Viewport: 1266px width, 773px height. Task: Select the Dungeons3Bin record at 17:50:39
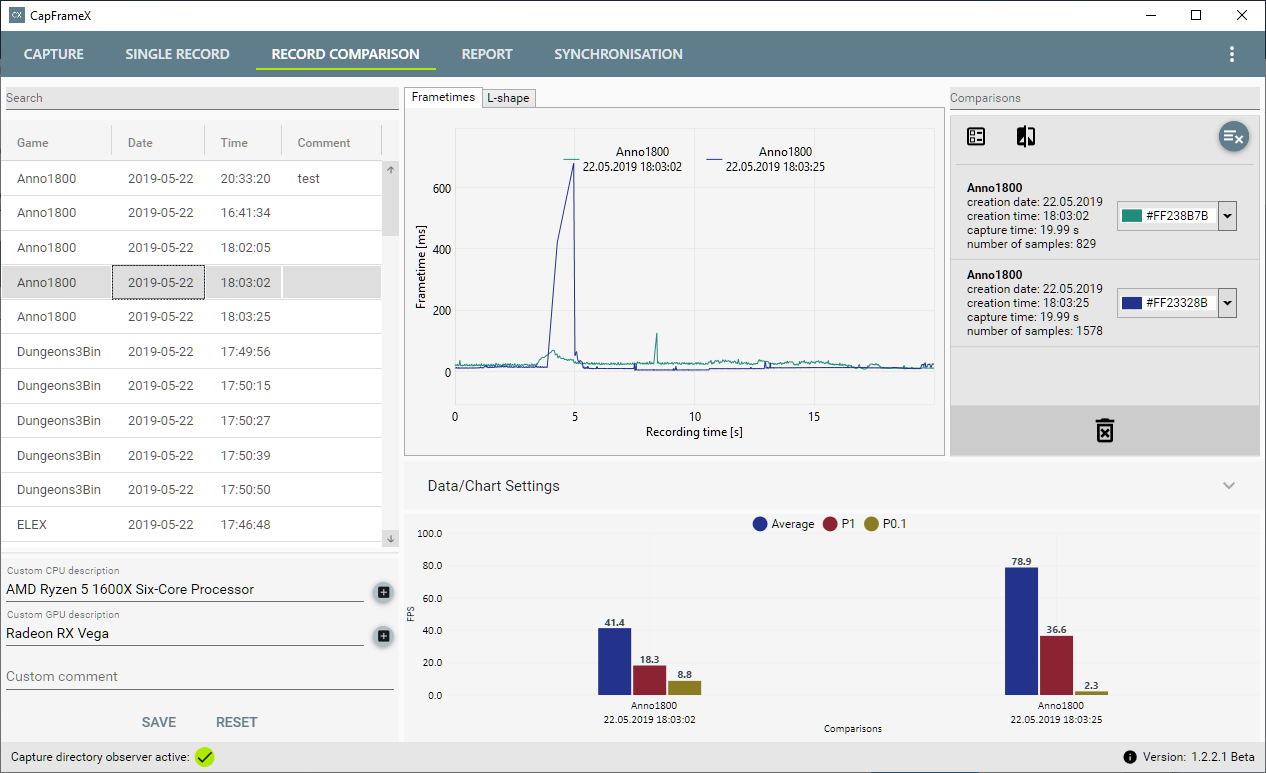[191, 455]
